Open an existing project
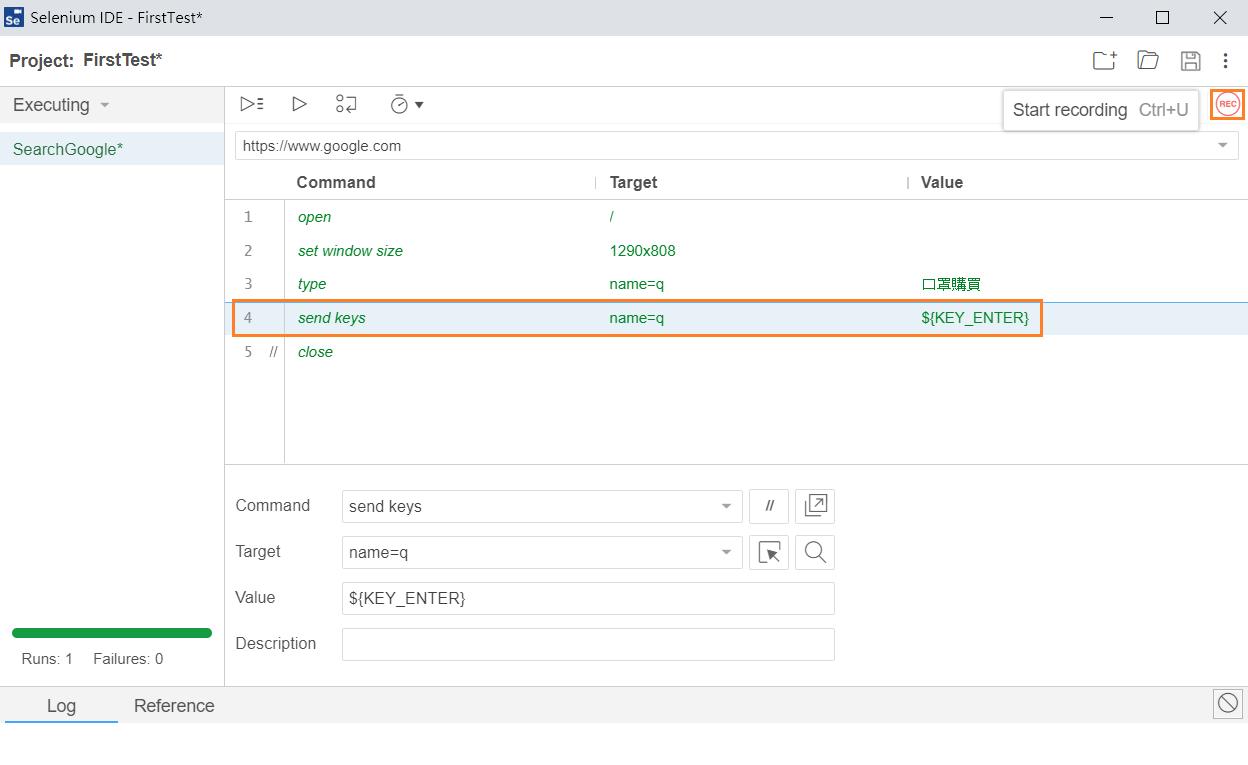1248x765 pixels. pyautogui.click(x=1148, y=61)
